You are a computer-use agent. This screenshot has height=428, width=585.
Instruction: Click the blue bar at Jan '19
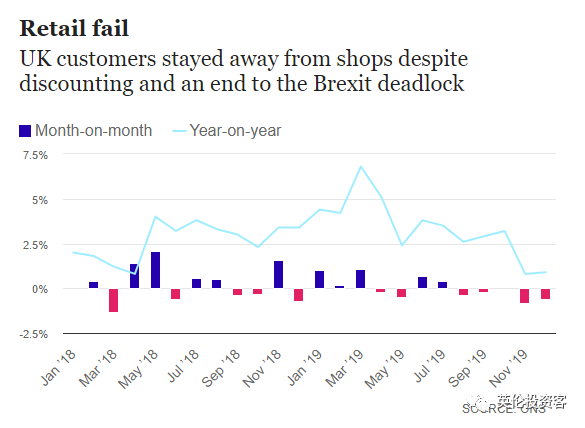point(319,279)
